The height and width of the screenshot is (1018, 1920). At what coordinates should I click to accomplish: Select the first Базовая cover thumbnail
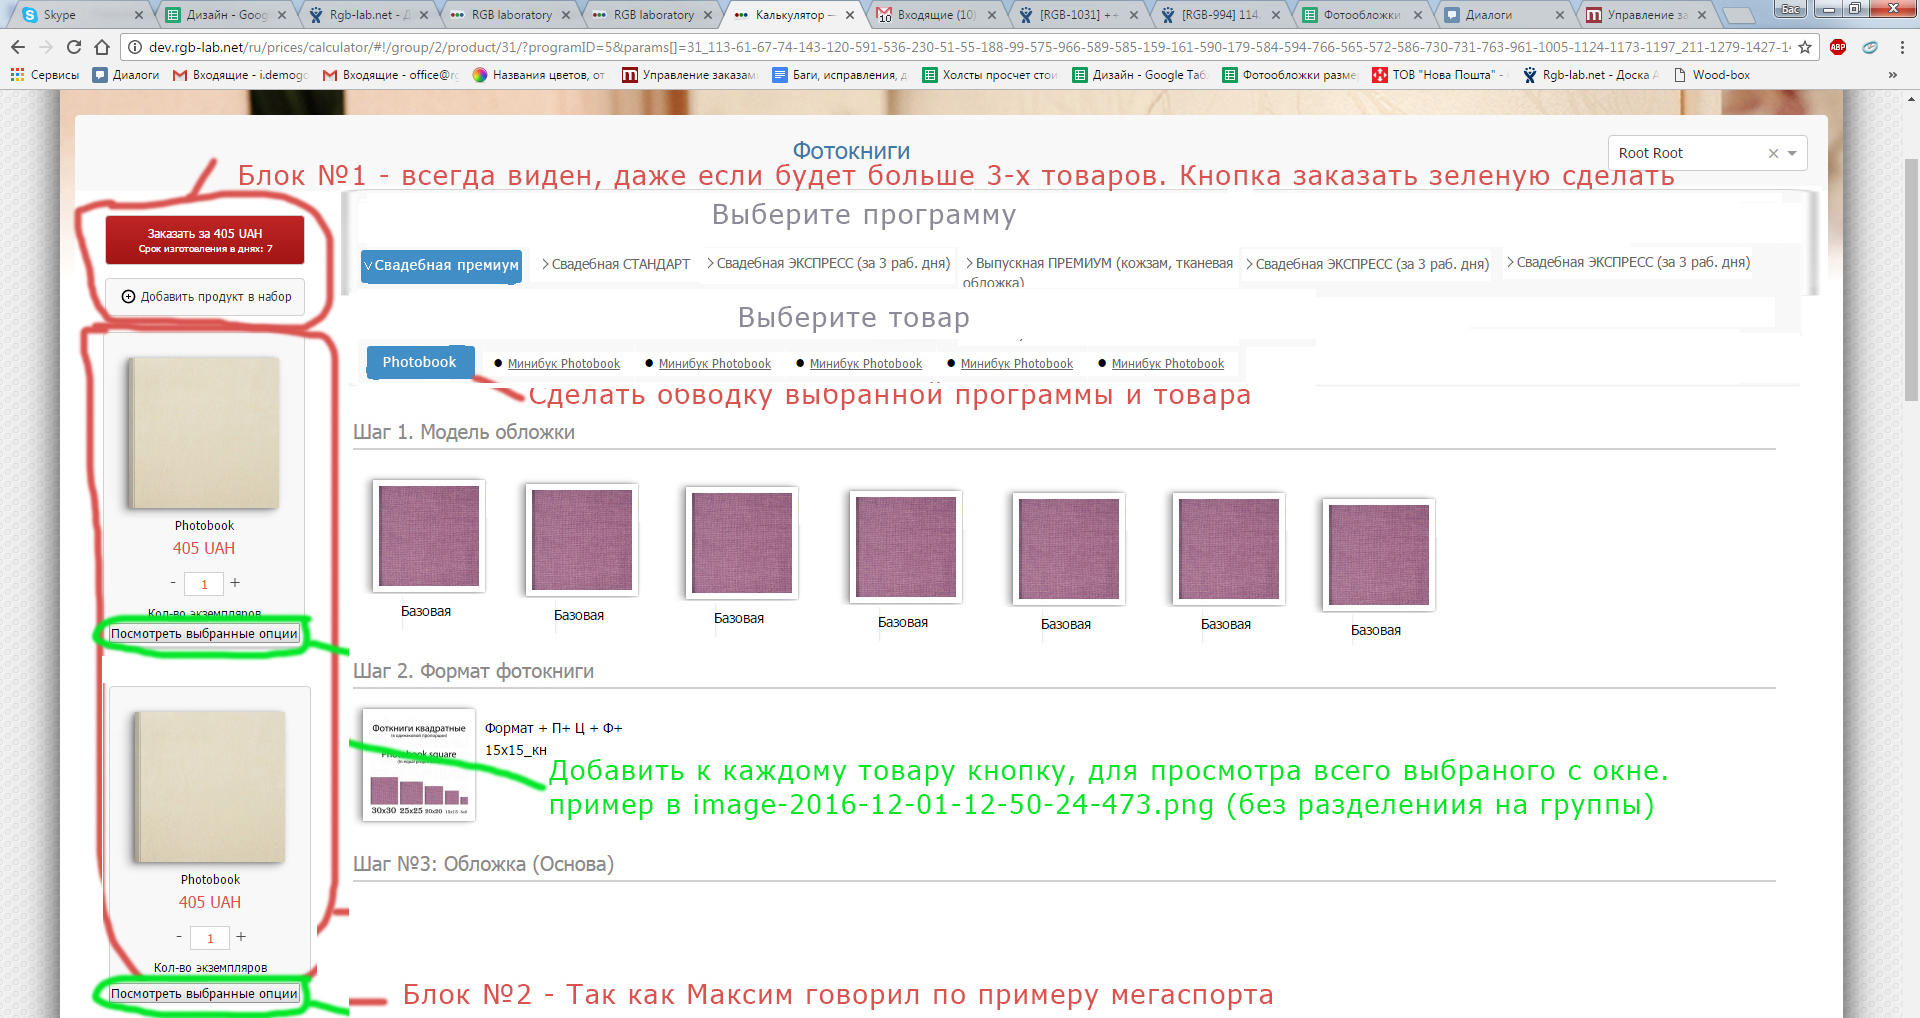(428, 536)
